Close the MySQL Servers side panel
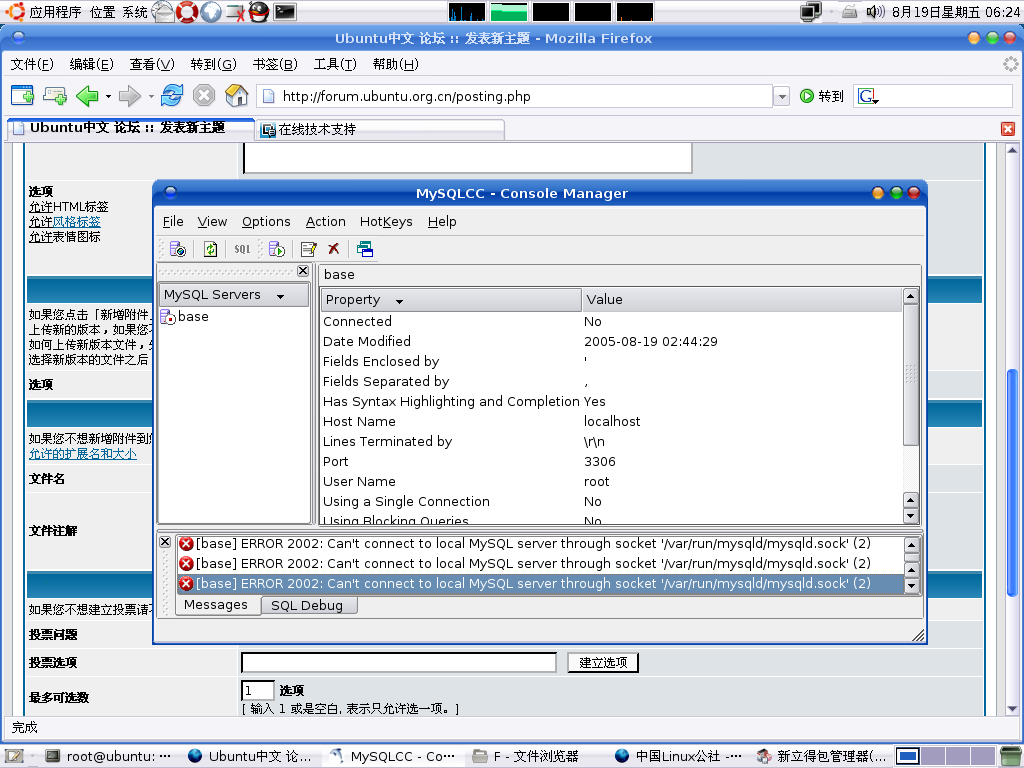 [303, 270]
